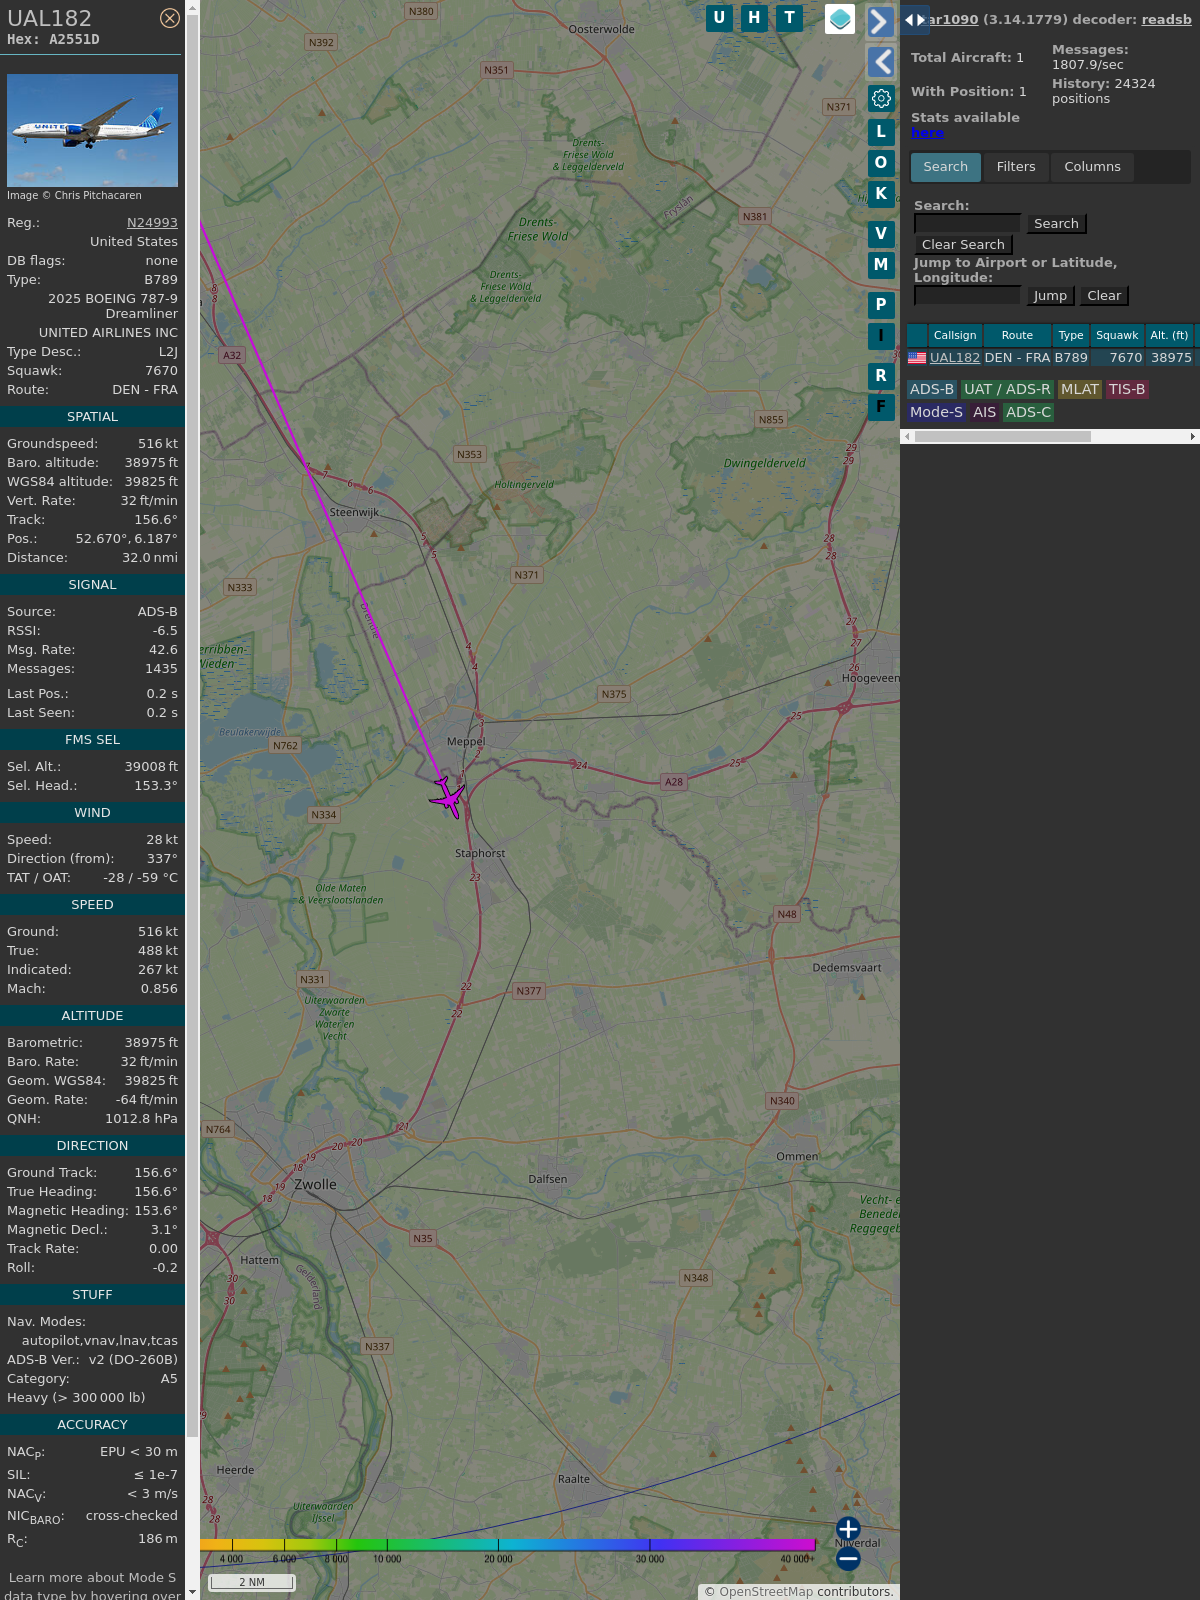This screenshot has height=1600, width=1200.
Task: Click the left chevron sidebar arrow
Action: pos(880,62)
